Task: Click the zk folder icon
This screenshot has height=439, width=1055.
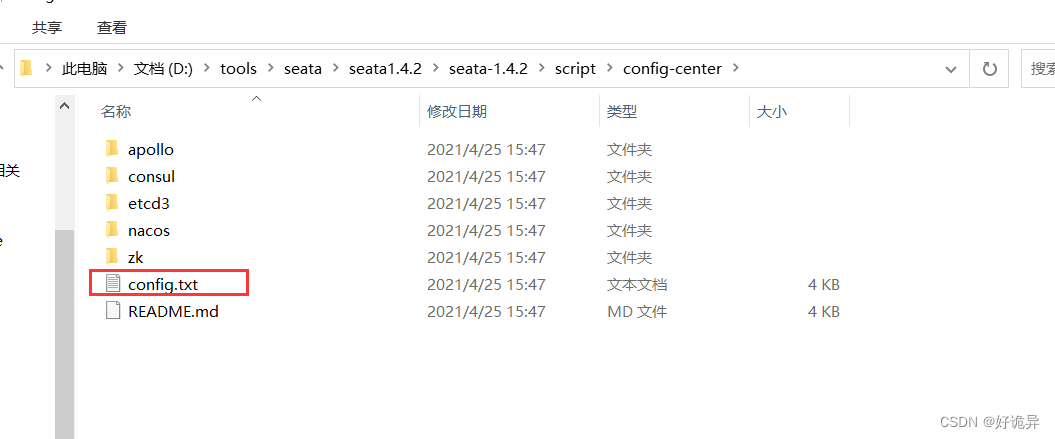Action: coord(112,257)
